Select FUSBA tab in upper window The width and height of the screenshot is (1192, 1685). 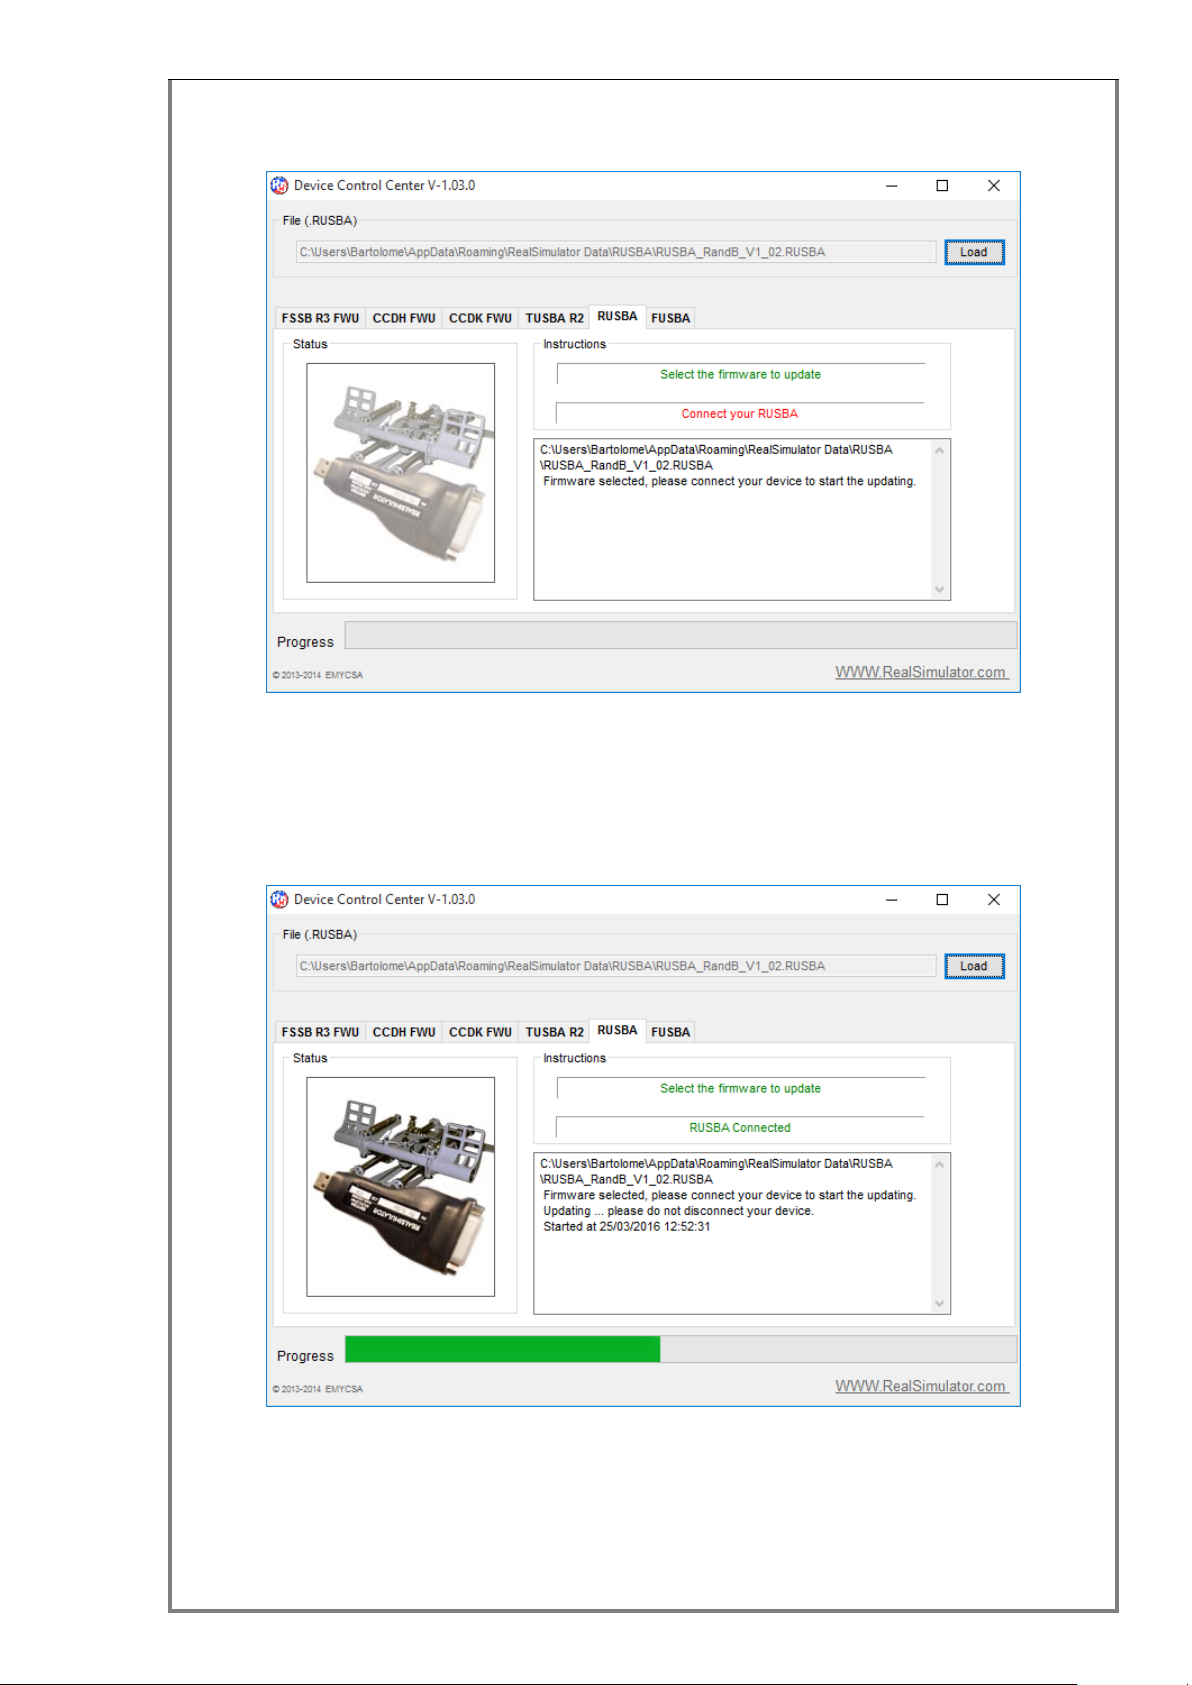670,318
